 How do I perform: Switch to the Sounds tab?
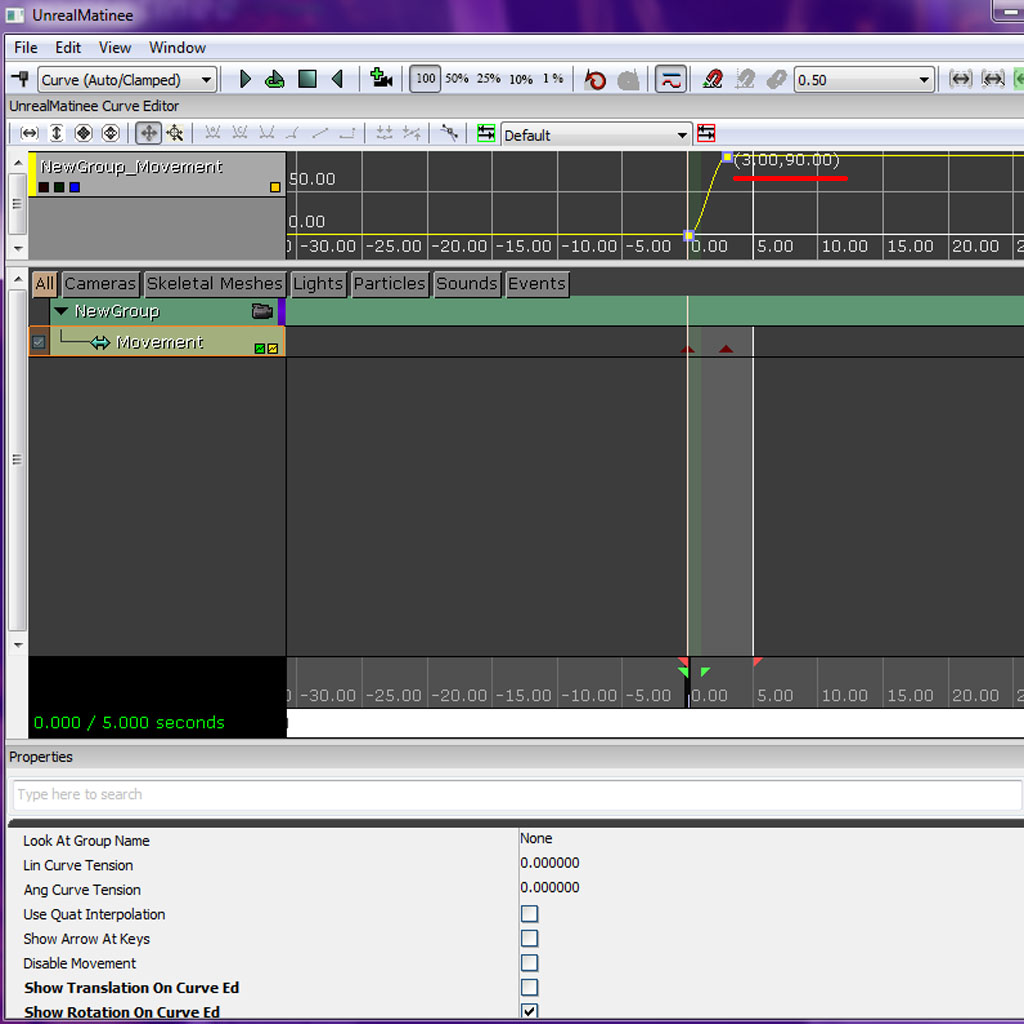pyautogui.click(x=466, y=284)
